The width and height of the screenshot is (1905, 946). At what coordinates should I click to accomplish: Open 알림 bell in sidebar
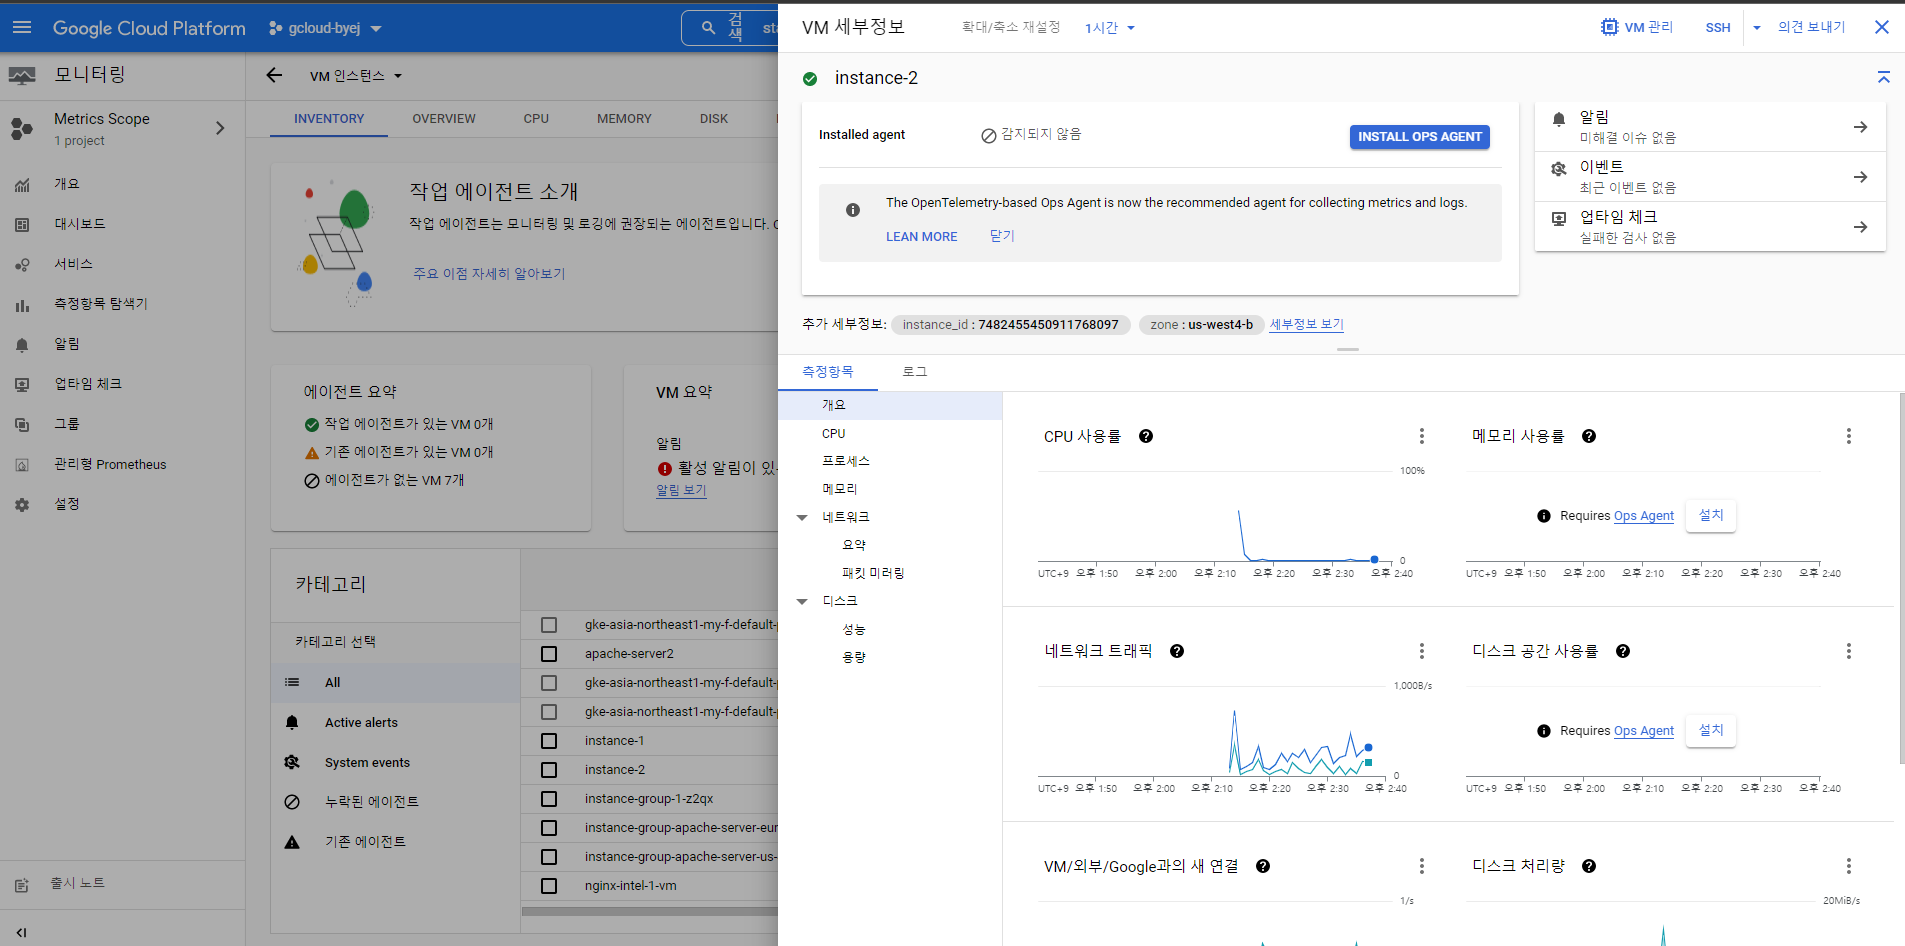coord(22,345)
